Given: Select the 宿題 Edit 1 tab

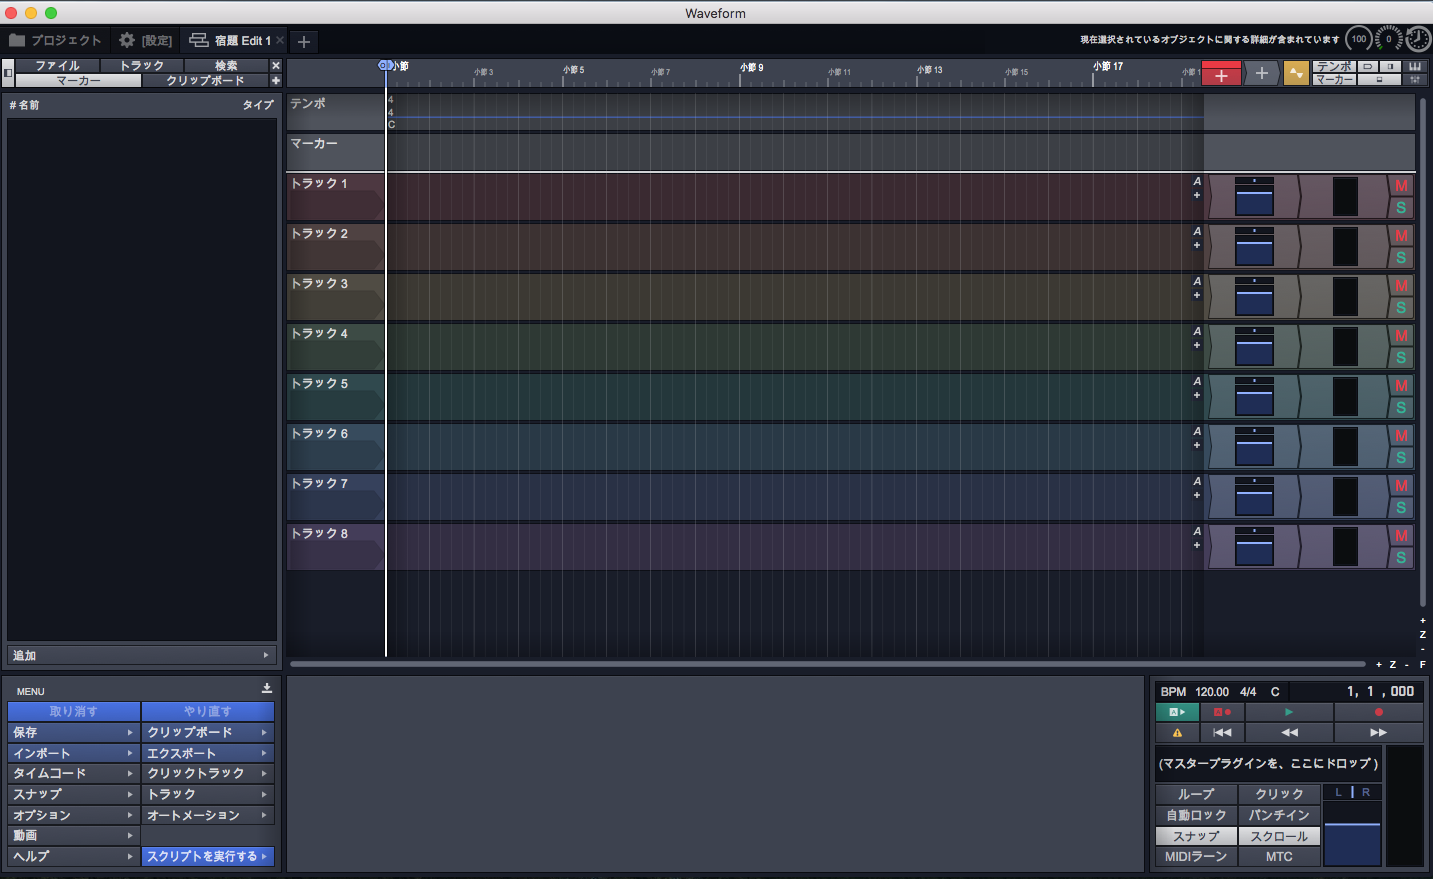Looking at the screenshot, I should tap(232, 40).
